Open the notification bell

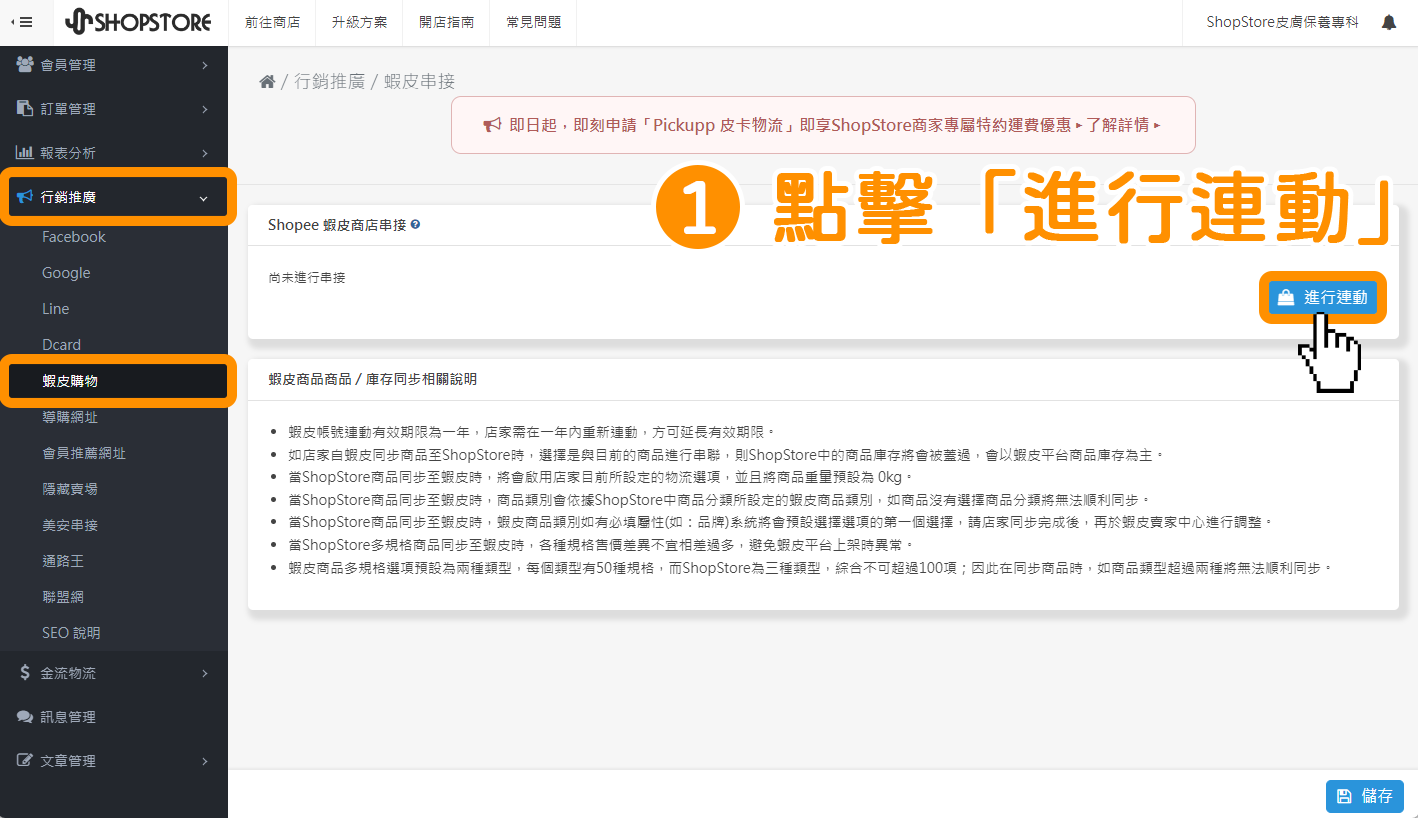point(1389,22)
